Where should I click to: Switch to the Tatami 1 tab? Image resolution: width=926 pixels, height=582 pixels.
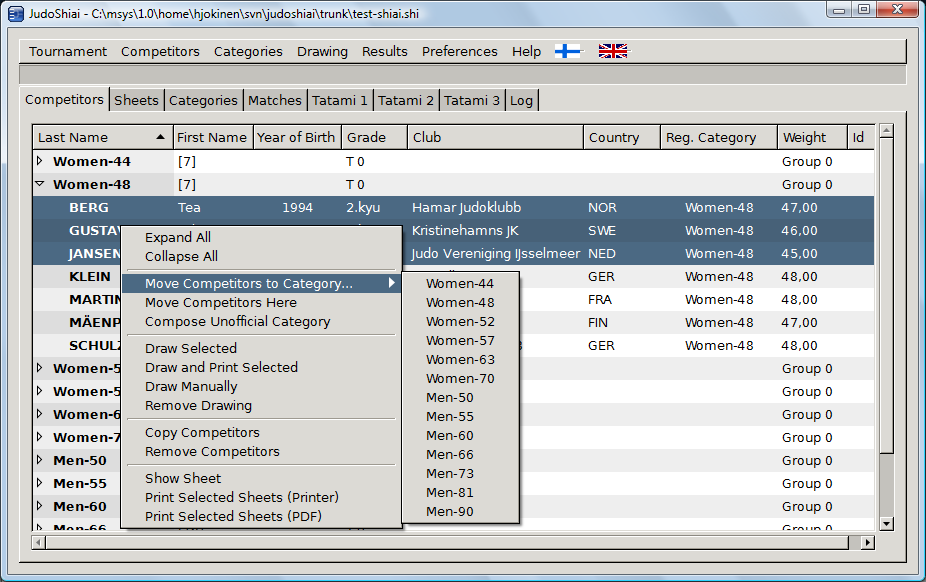[340, 100]
